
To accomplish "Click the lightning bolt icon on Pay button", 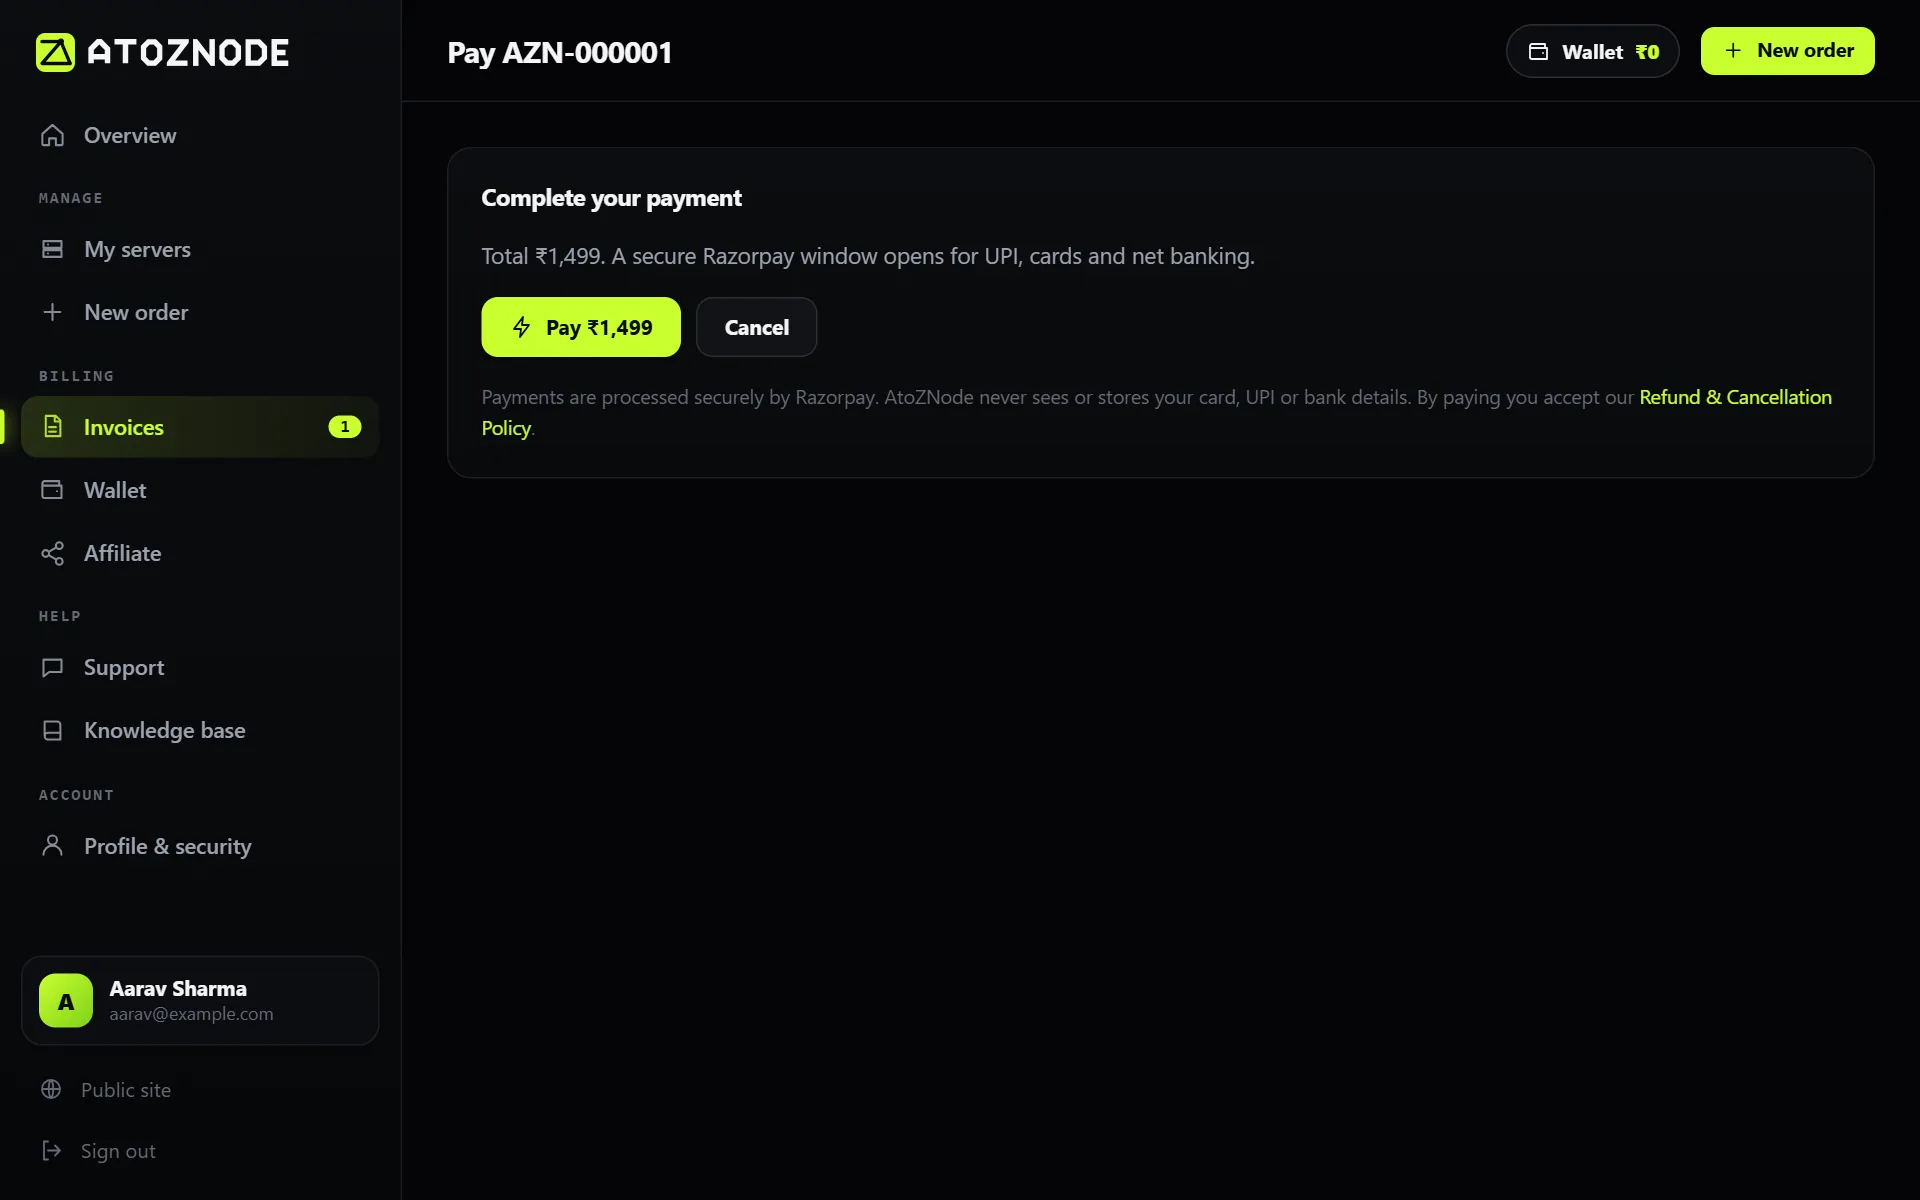I will click(x=521, y=327).
